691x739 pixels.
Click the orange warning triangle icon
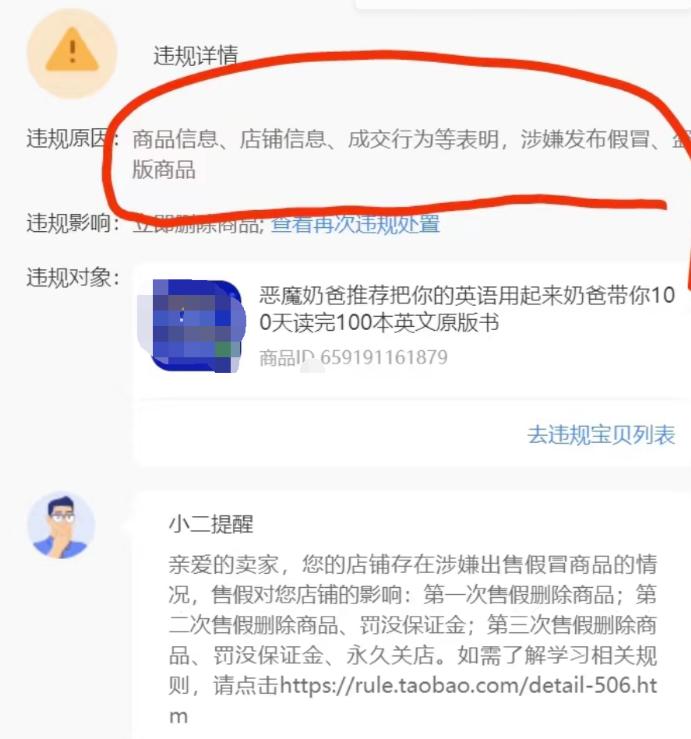coord(72,51)
